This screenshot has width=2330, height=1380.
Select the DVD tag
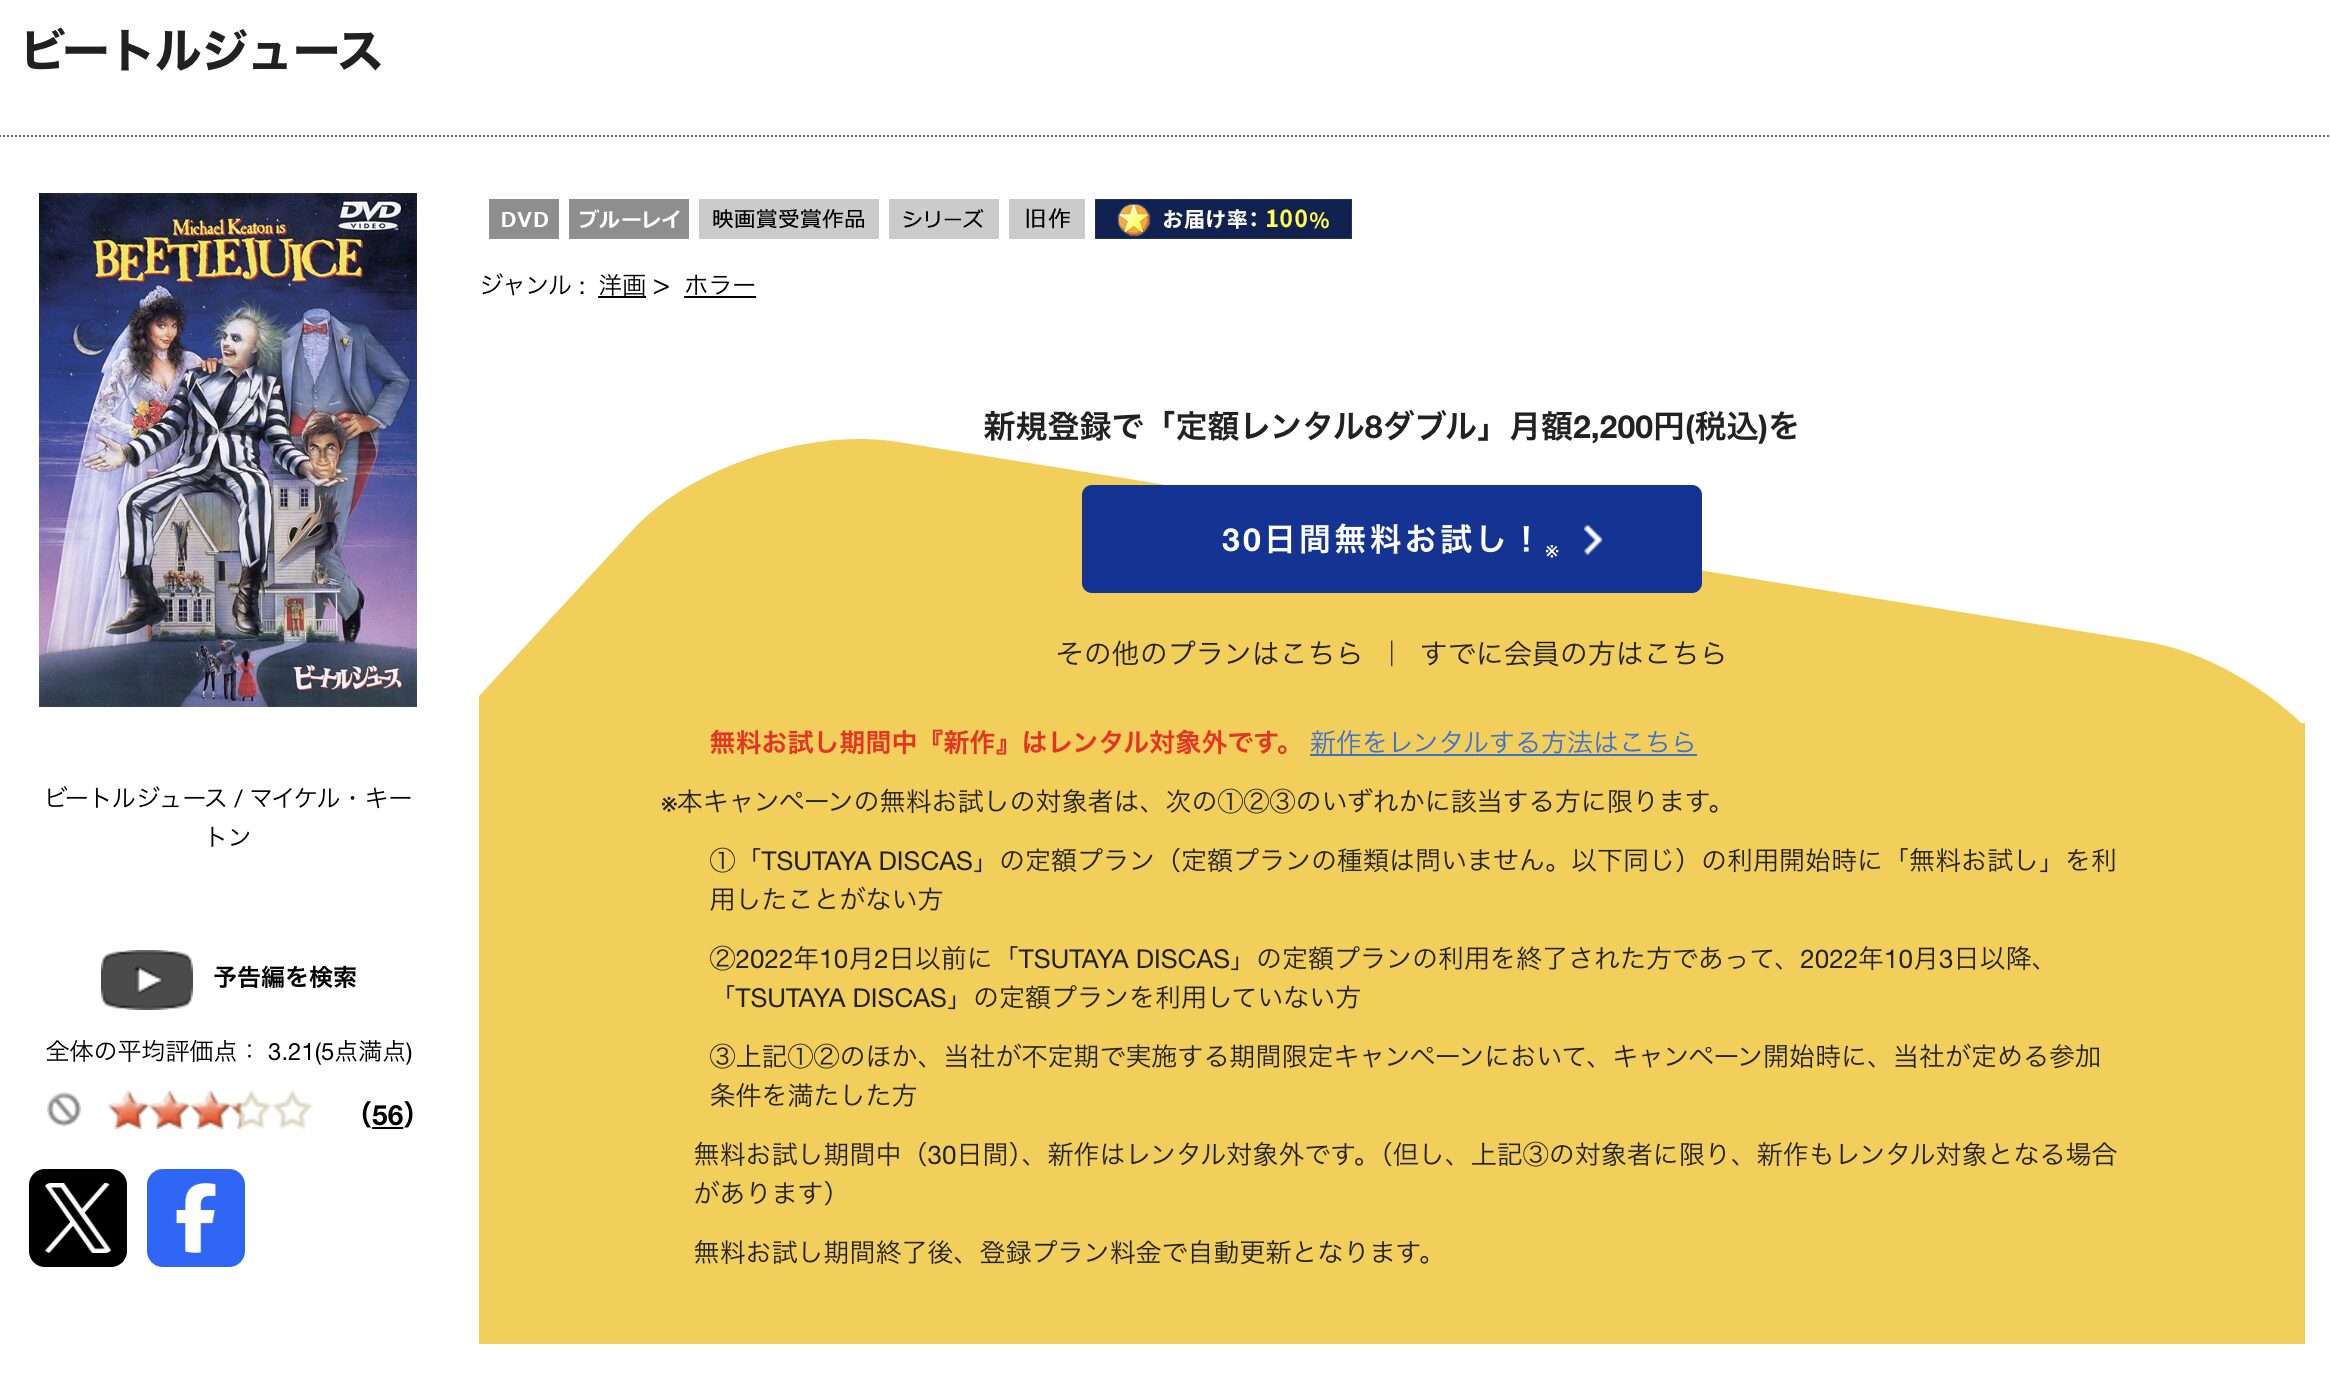pyautogui.click(x=524, y=219)
